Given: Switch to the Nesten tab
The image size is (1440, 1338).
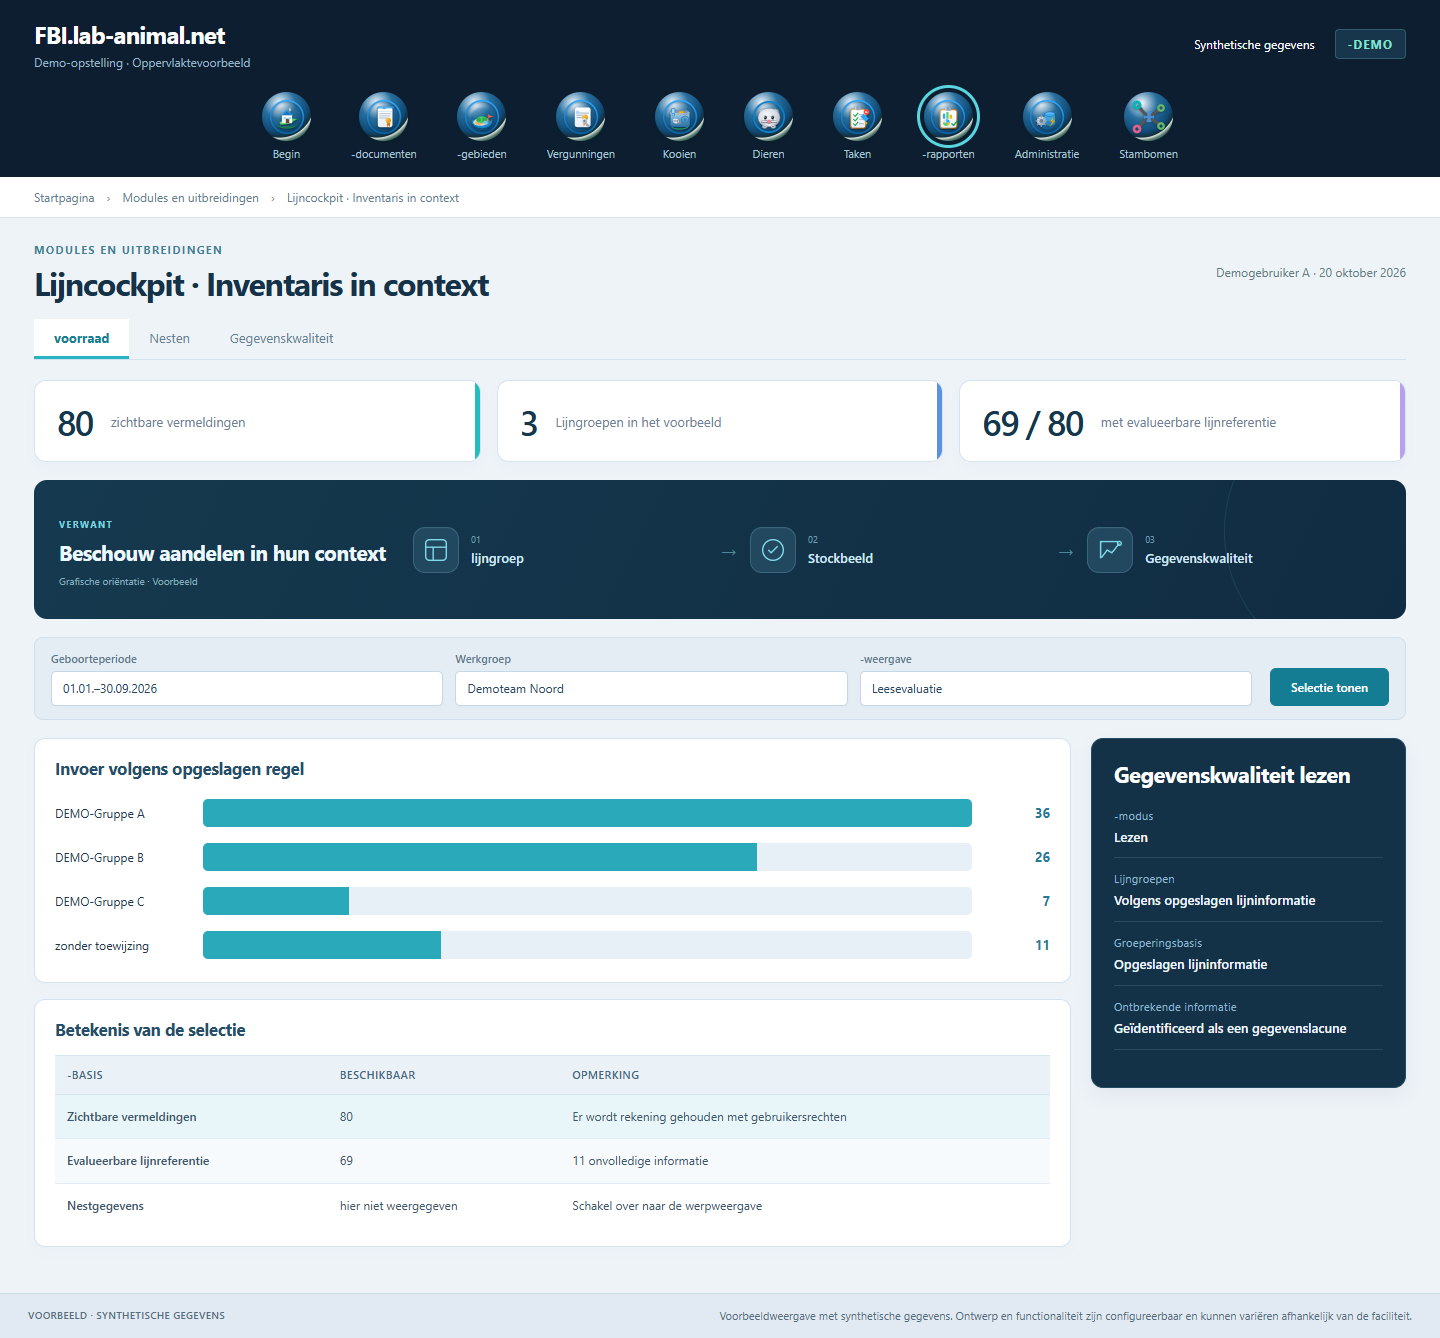Looking at the screenshot, I should point(170,338).
